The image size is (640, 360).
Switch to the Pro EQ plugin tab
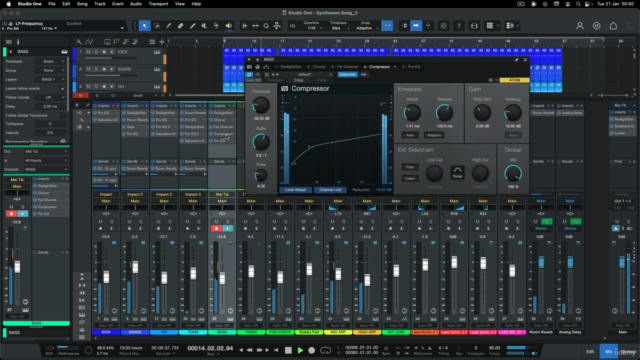(x=411, y=67)
